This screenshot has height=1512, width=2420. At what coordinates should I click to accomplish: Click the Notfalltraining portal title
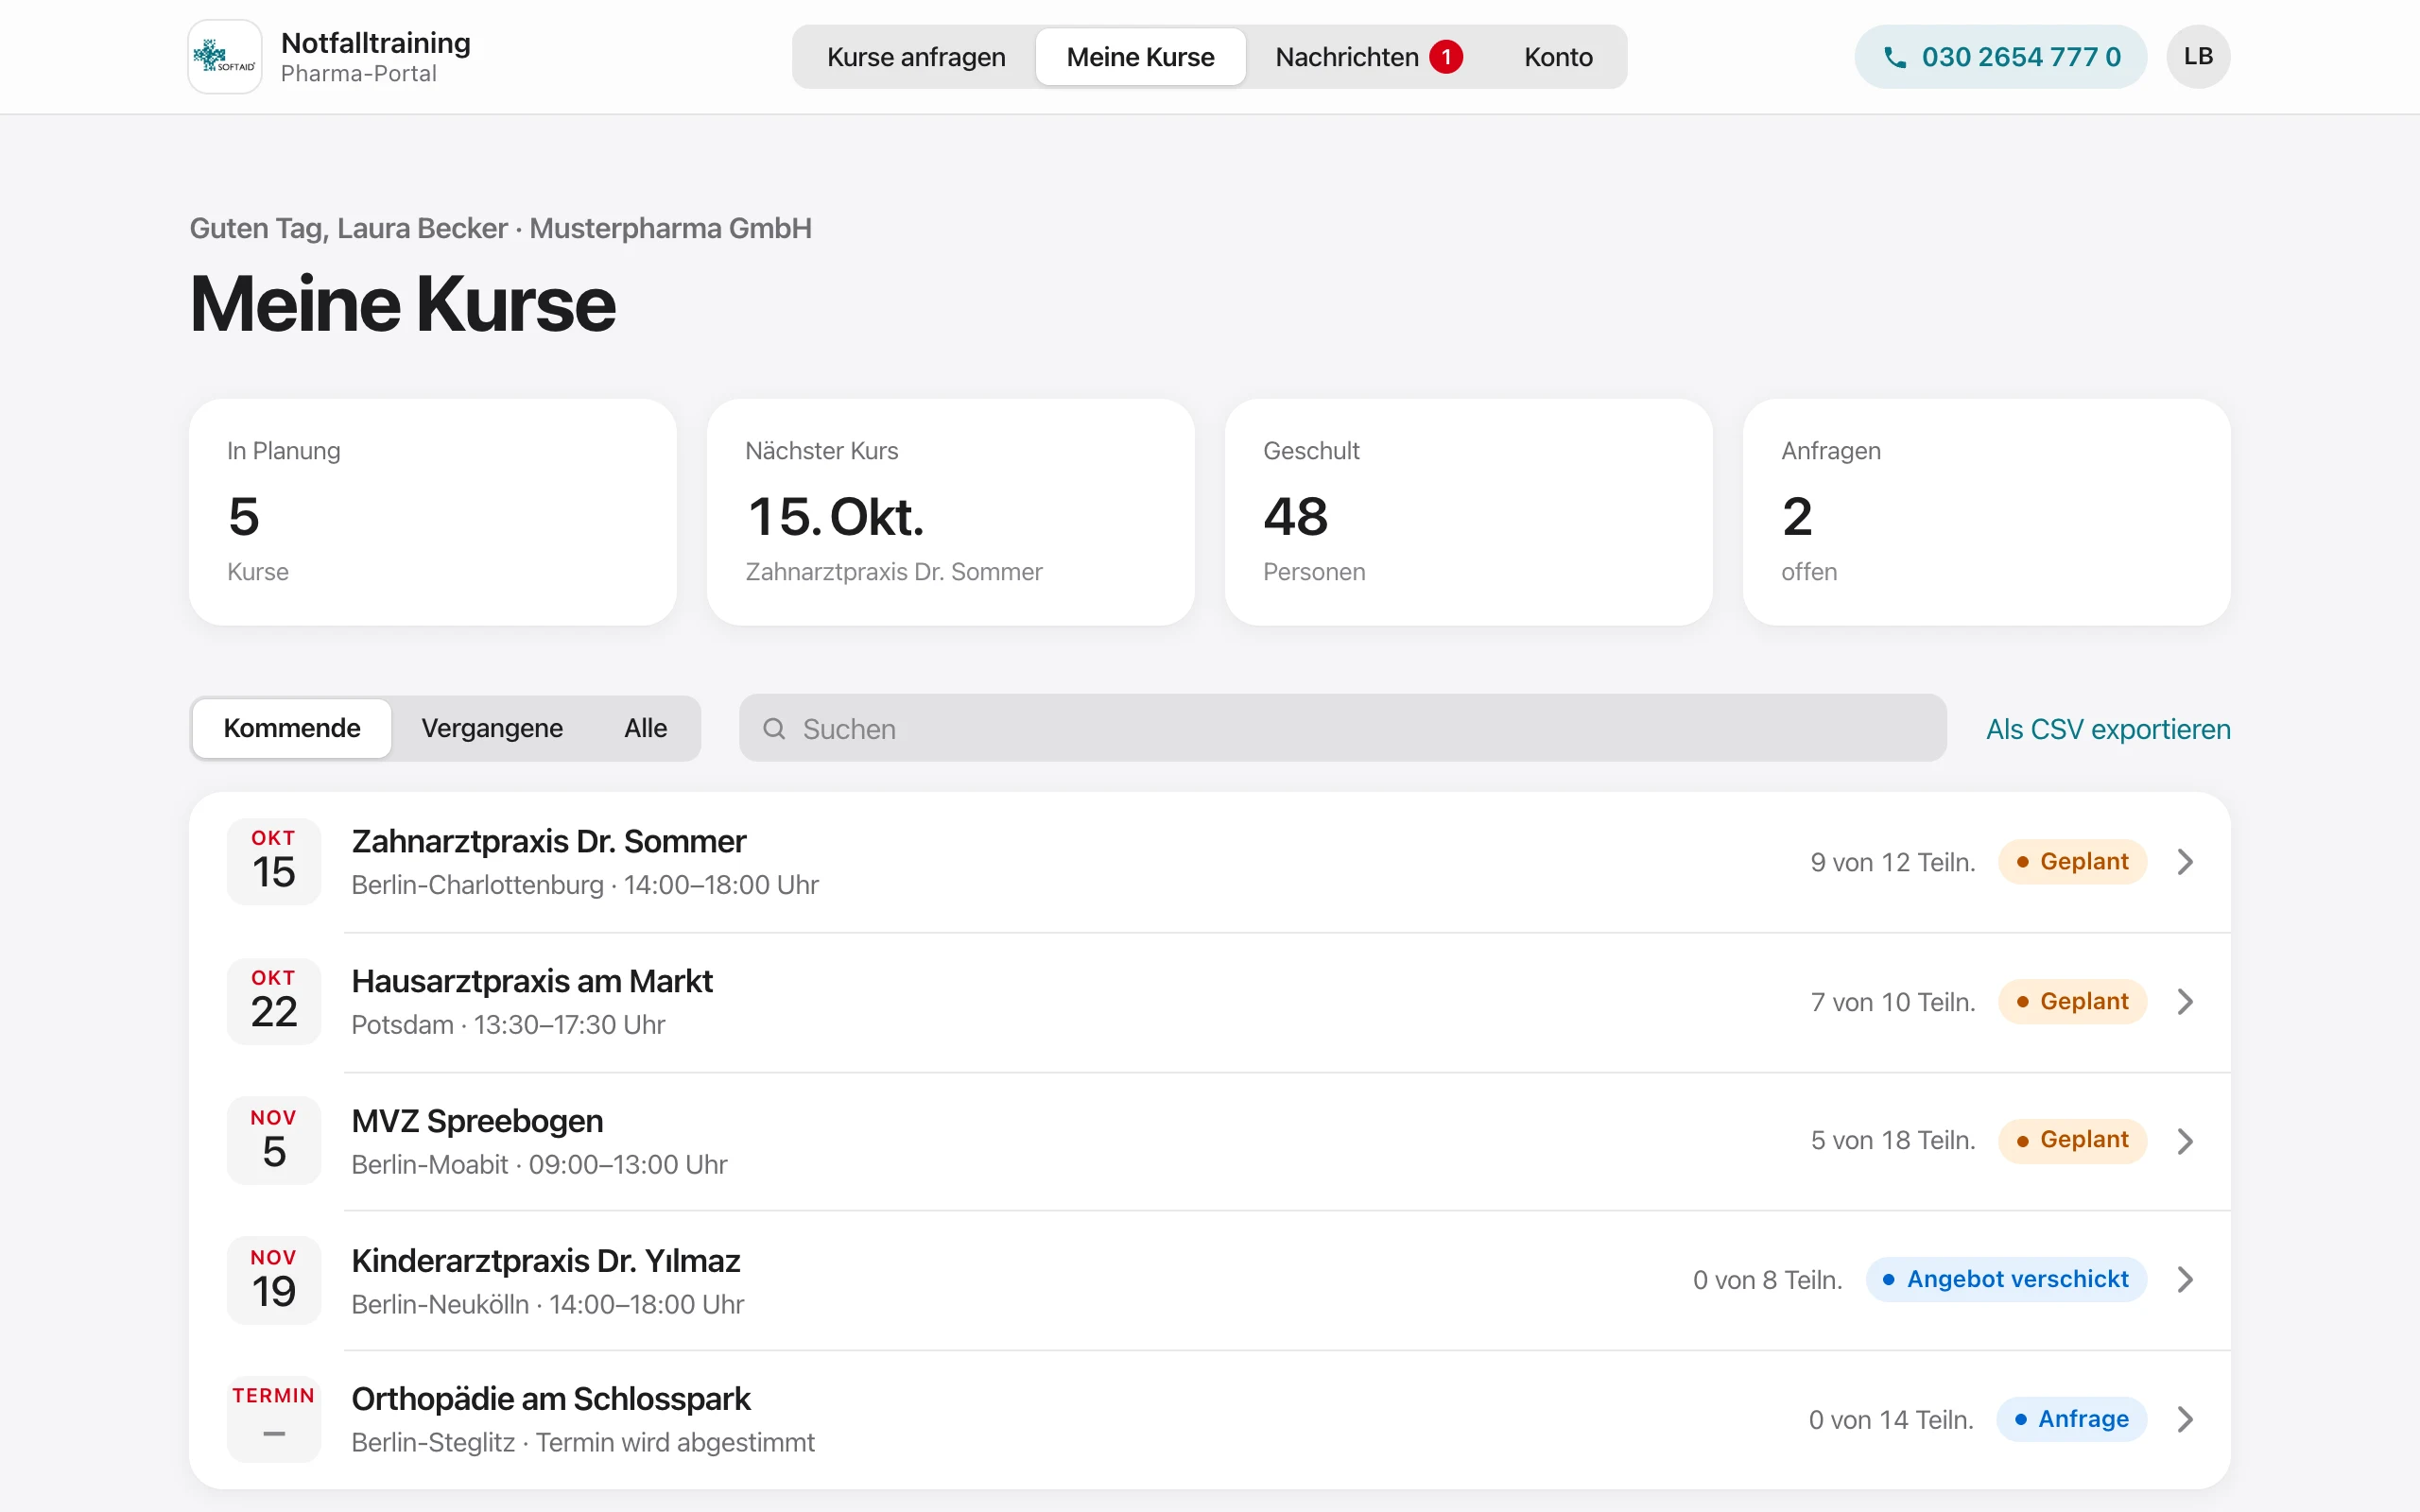click(x=376, y=43)
